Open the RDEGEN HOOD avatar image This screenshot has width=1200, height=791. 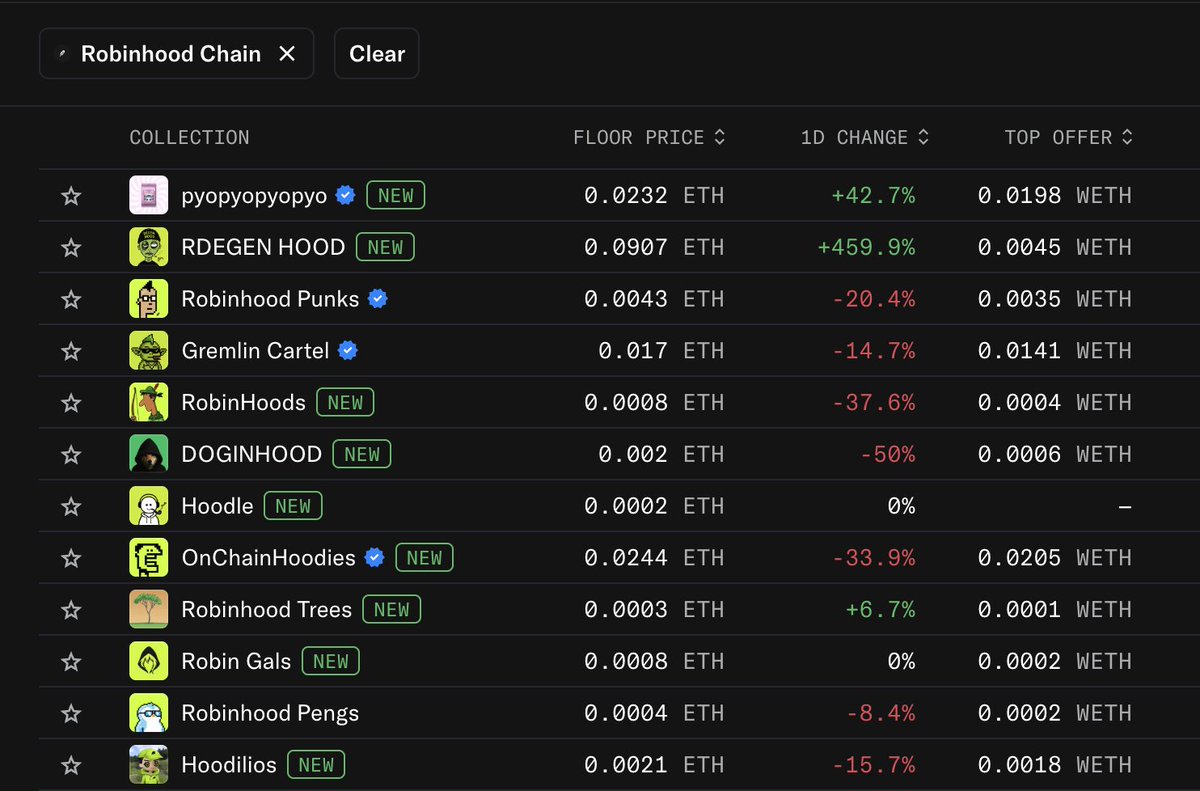click(148, 247)
